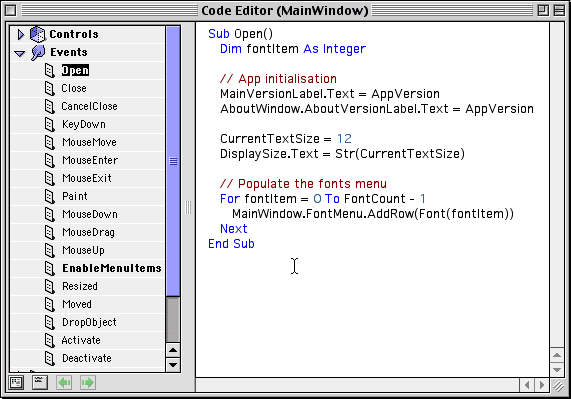Click the pane splitter handle
This screenshot has height=399, width=571.
[188, 208]
